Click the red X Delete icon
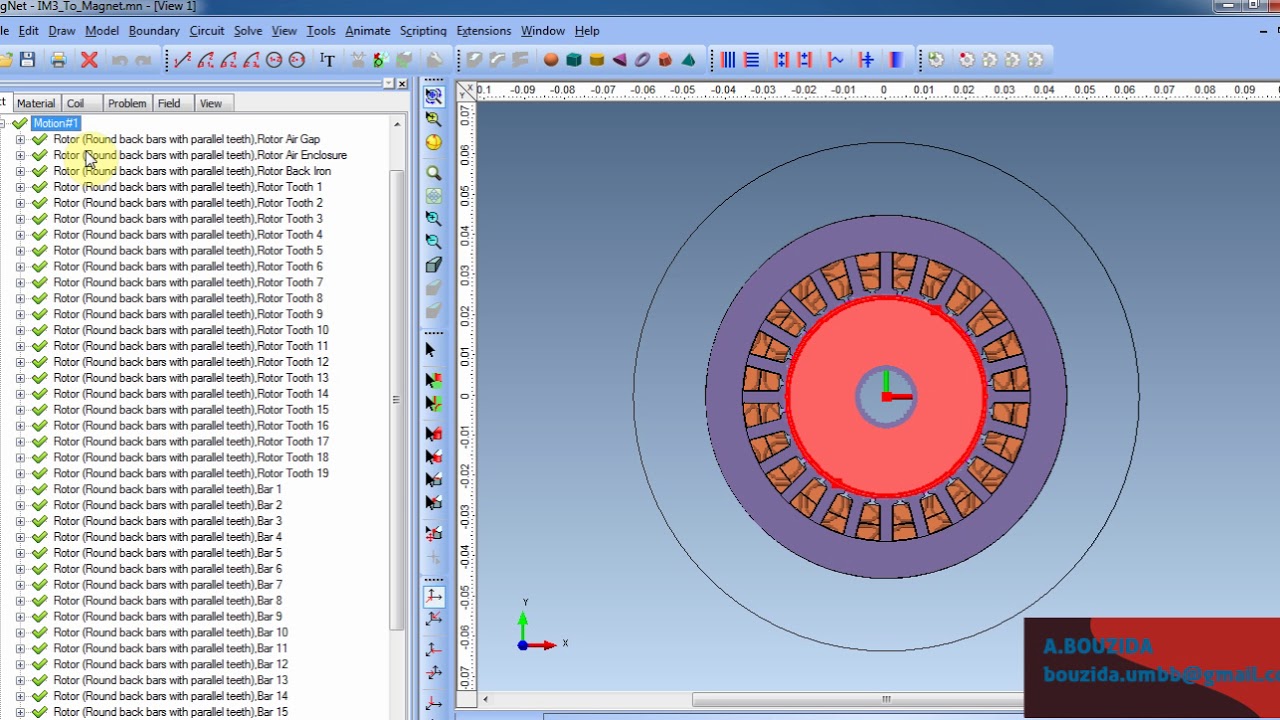The width and height of the screenshot is (1280, 720). tap(89, 60)
